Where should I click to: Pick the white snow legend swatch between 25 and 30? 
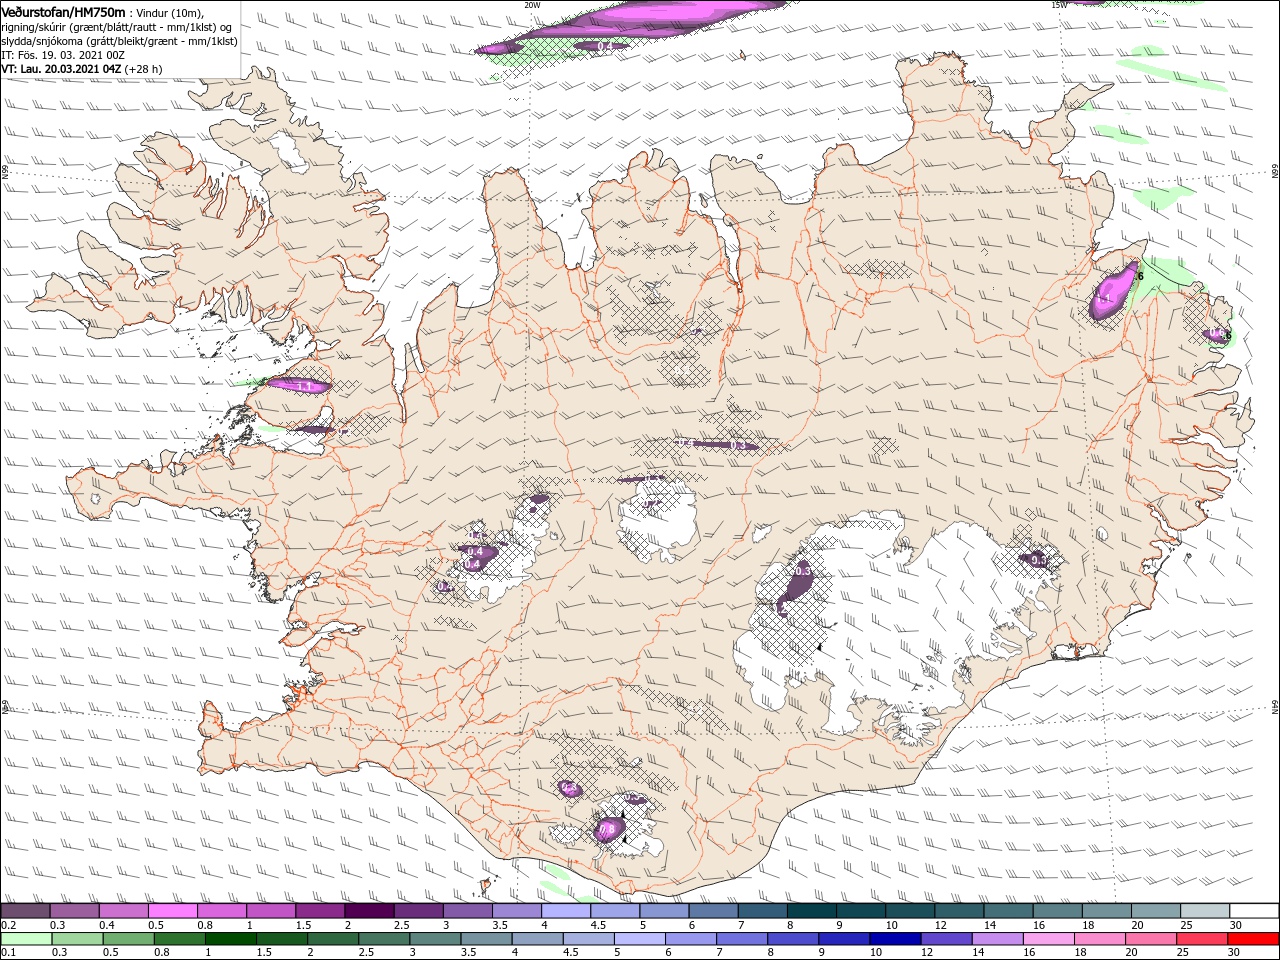click(1206, 911)
